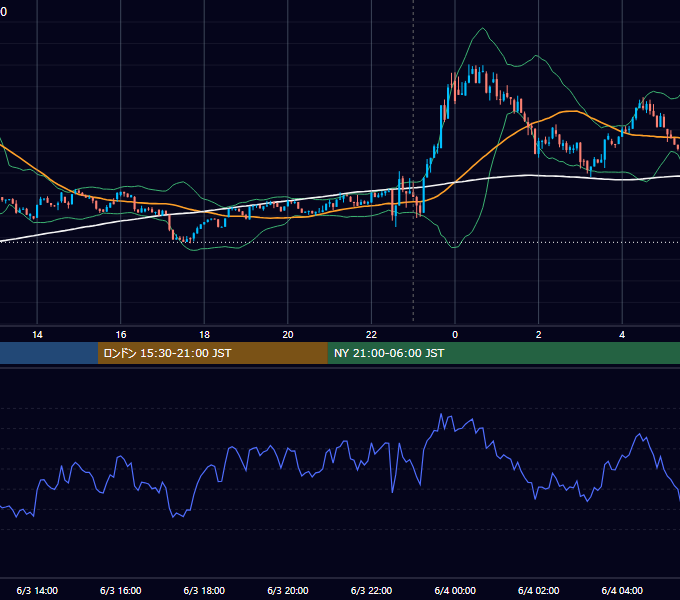Click the blue session bar before London
The image size is (680, 600).
49,353
